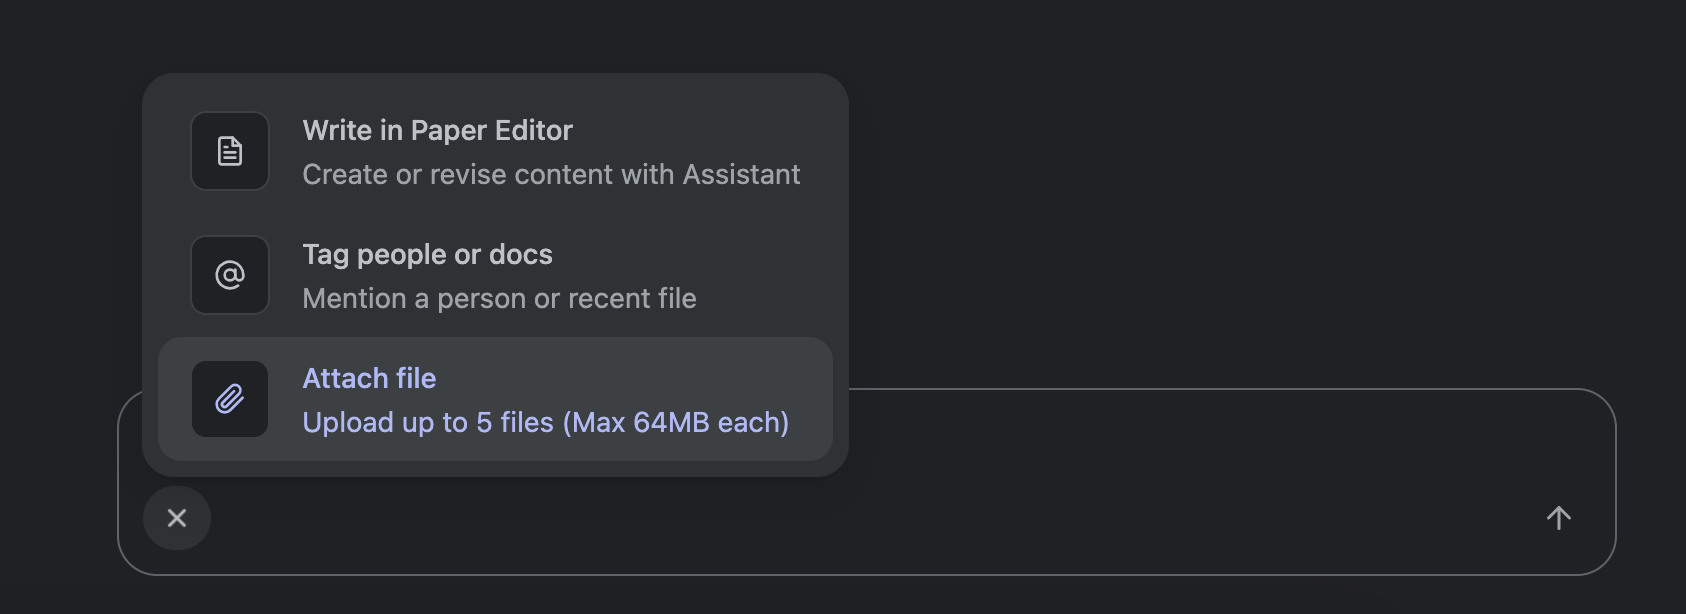Select the Write in Paper Editor option

click(x=496, y=151)
